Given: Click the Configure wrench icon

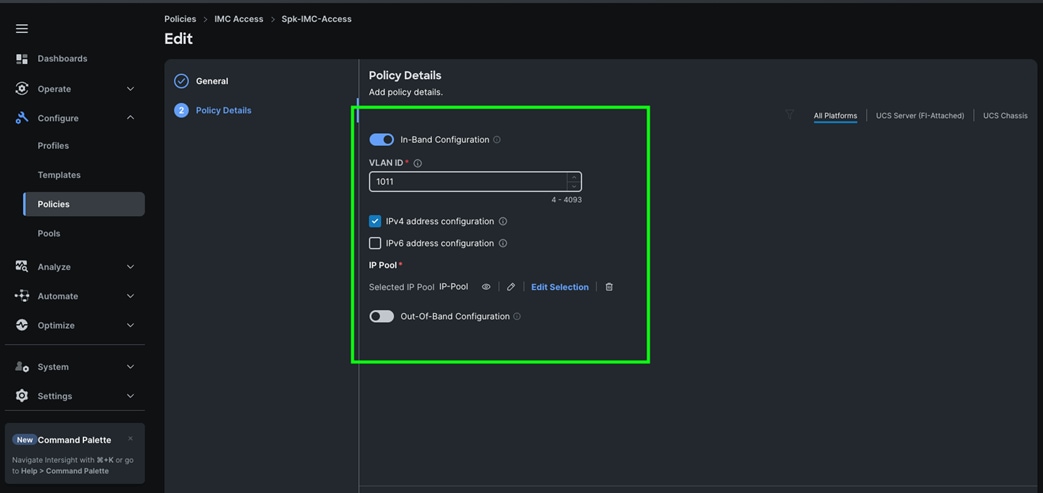Looking at the screenshot, I should click(22, 118).
